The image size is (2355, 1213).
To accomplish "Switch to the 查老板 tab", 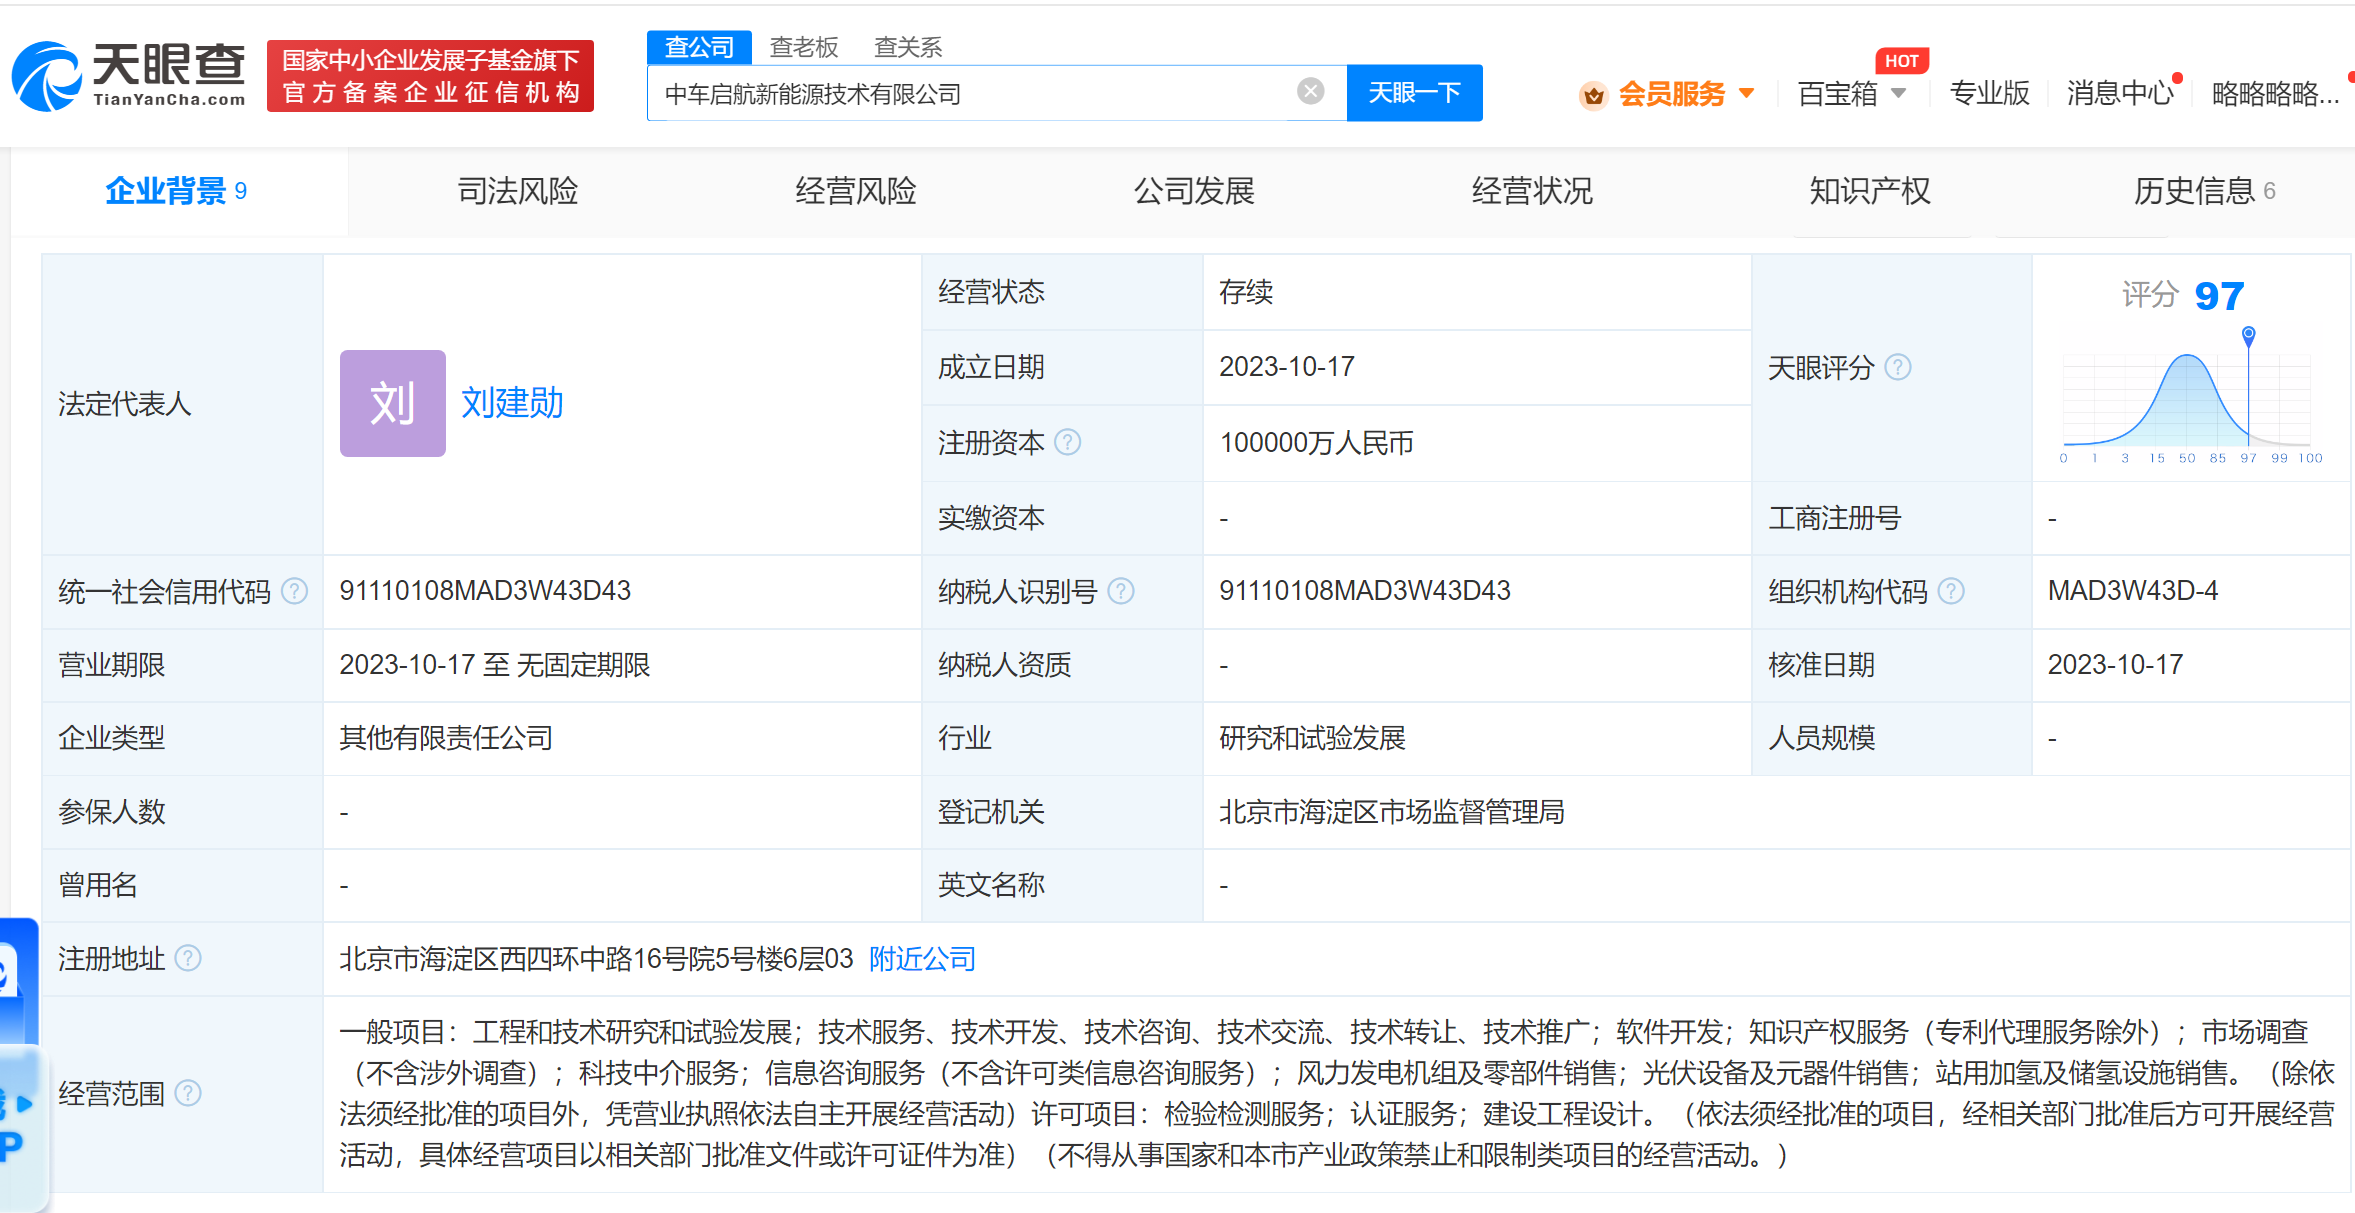I will tap(804, 47).
